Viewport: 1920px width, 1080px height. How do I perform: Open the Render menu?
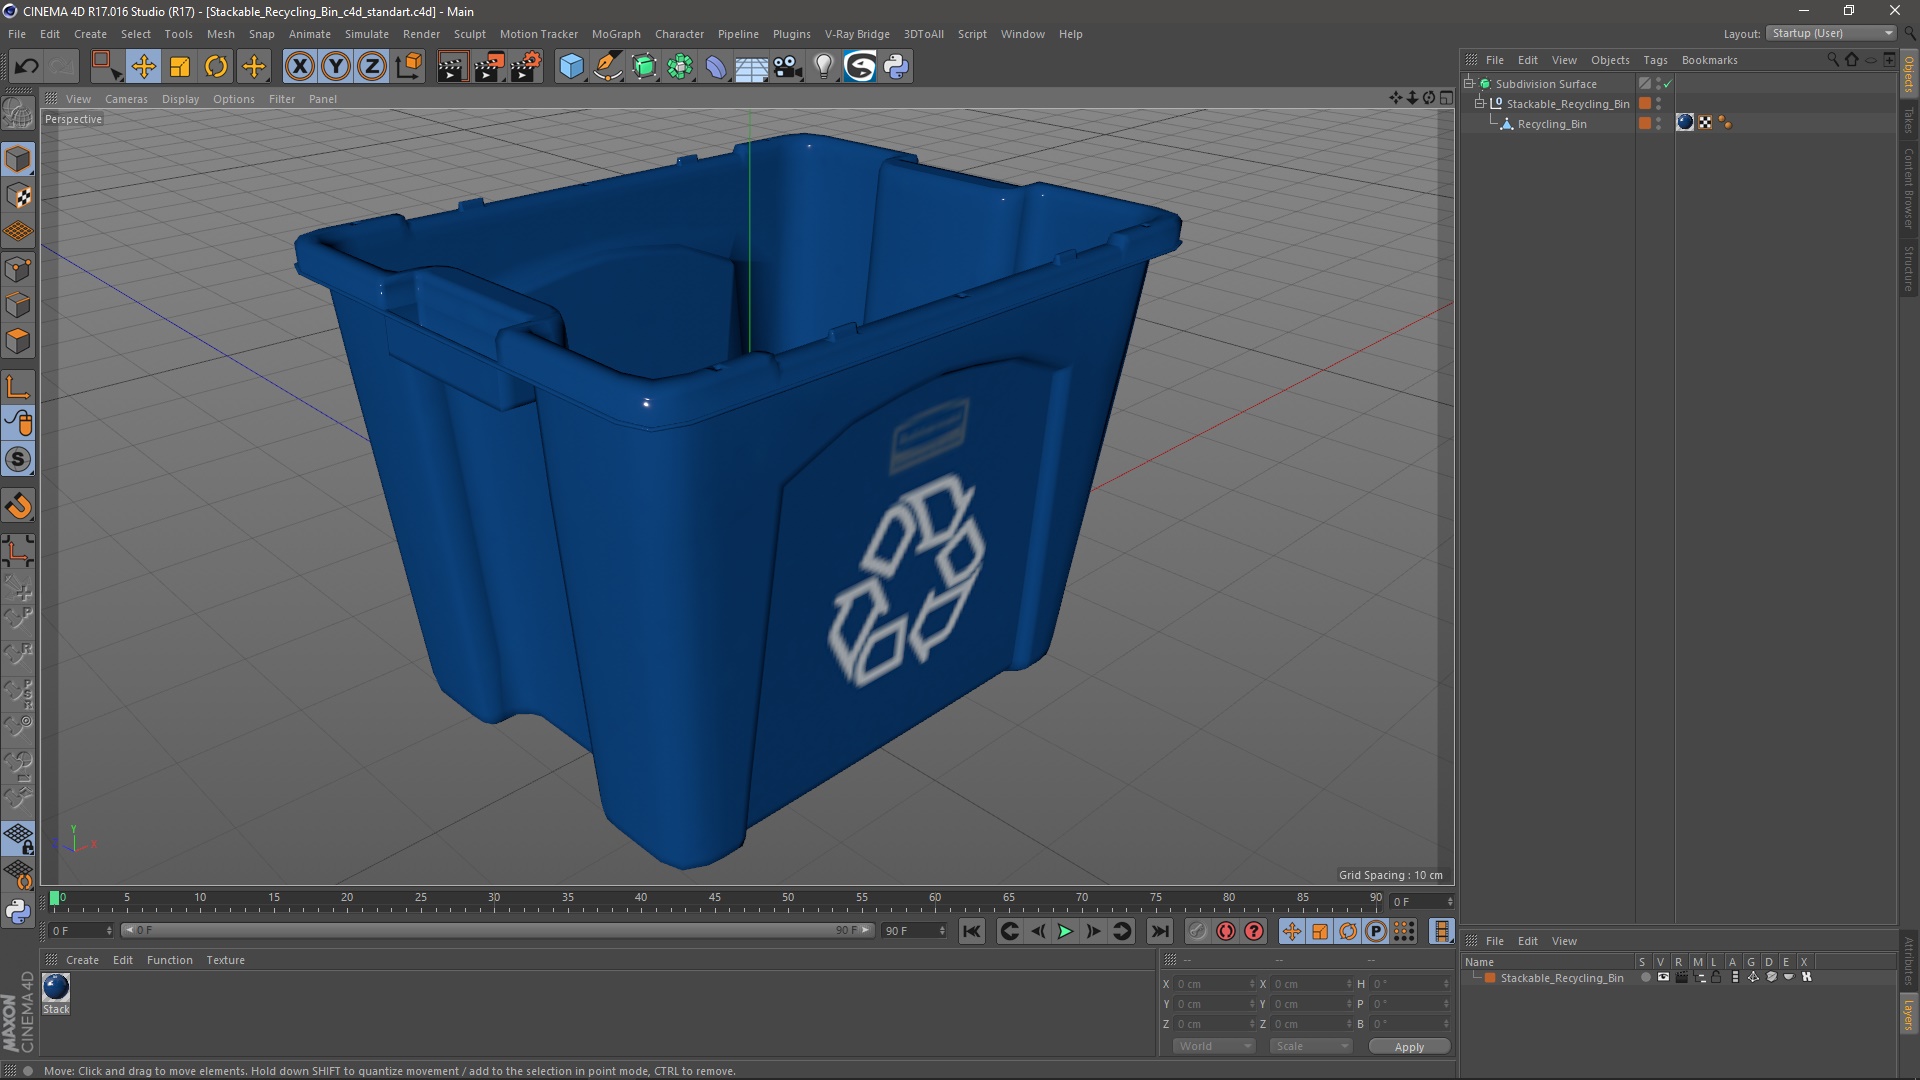pyautogui.click(x=421, y=34)
